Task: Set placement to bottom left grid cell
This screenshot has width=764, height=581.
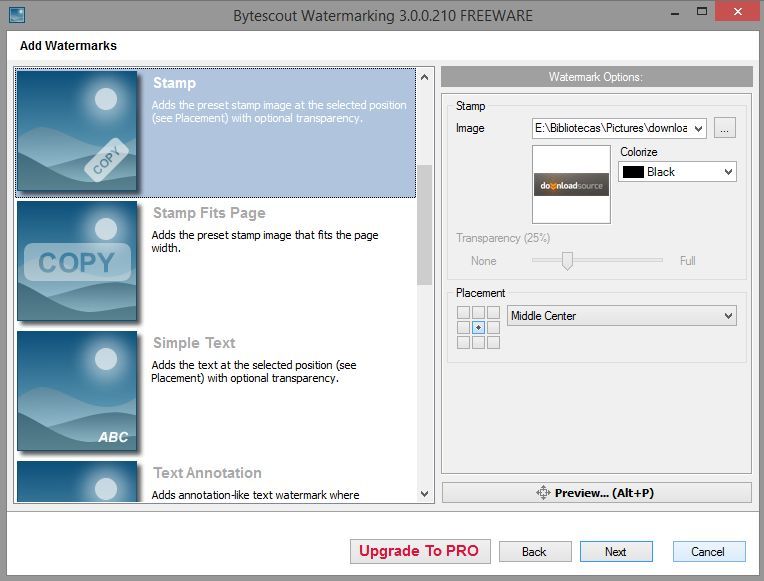Action: (463, 343)
